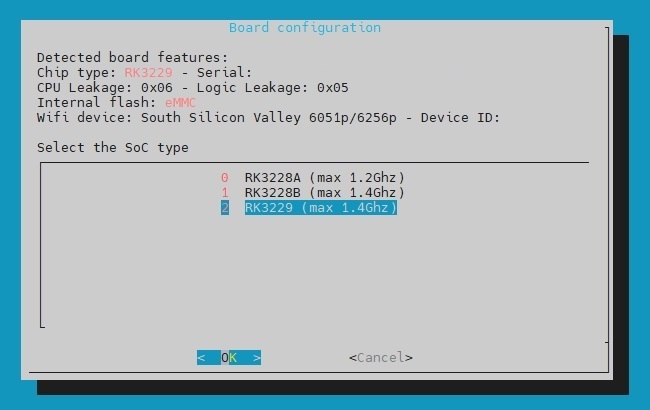Click the red index number 0
The image size is (650, 410).
pyautogui.click(x=225, y=178)
